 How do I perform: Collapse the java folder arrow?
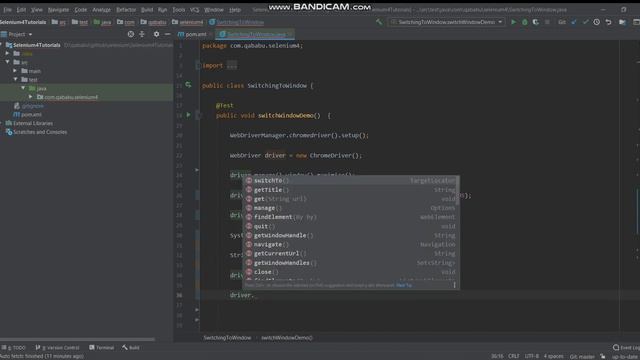(23, 88)
